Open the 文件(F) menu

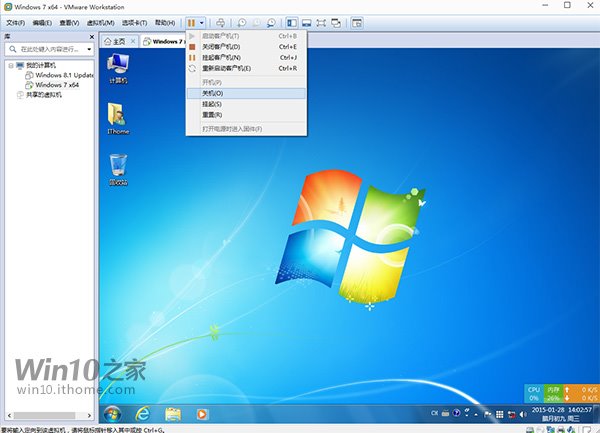(16, 23)
